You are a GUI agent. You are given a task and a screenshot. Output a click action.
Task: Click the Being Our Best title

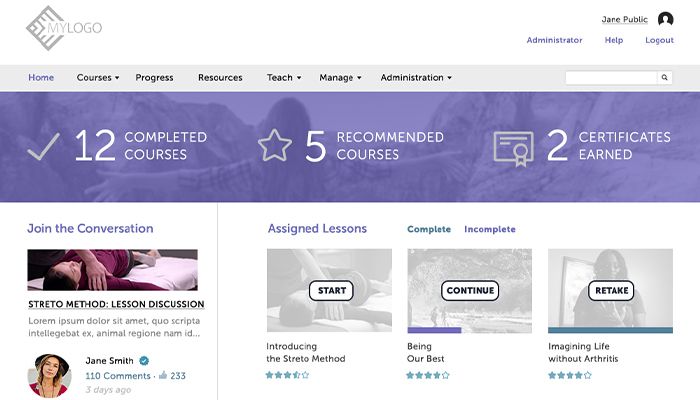tap(425, 352)
